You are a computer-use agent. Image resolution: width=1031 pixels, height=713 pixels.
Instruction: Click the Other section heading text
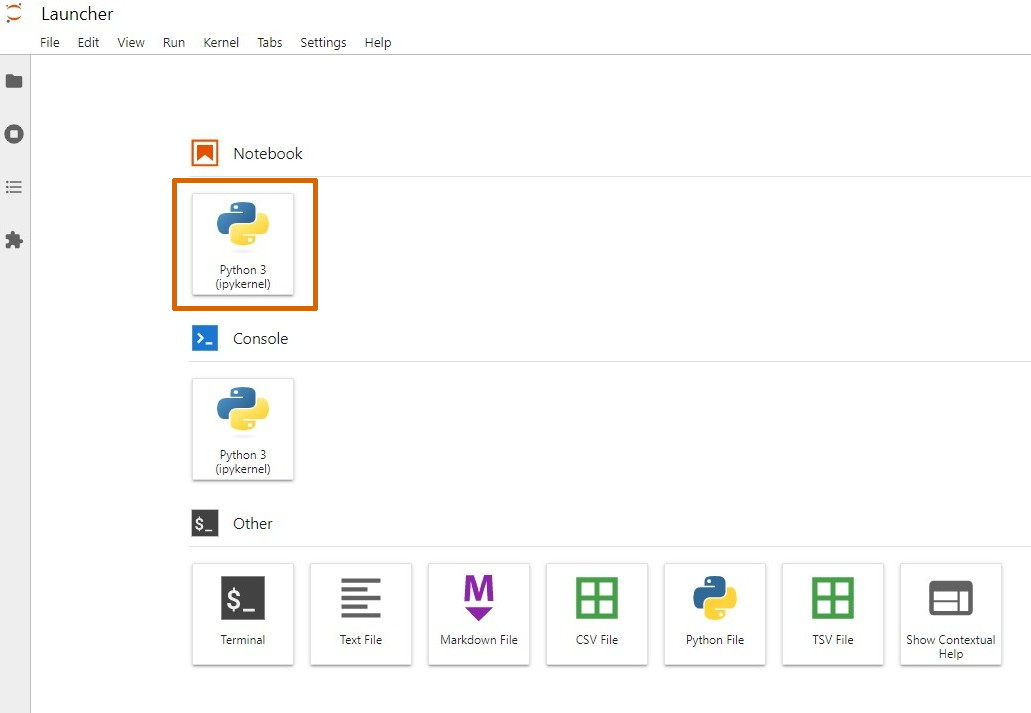click(252, 523)
